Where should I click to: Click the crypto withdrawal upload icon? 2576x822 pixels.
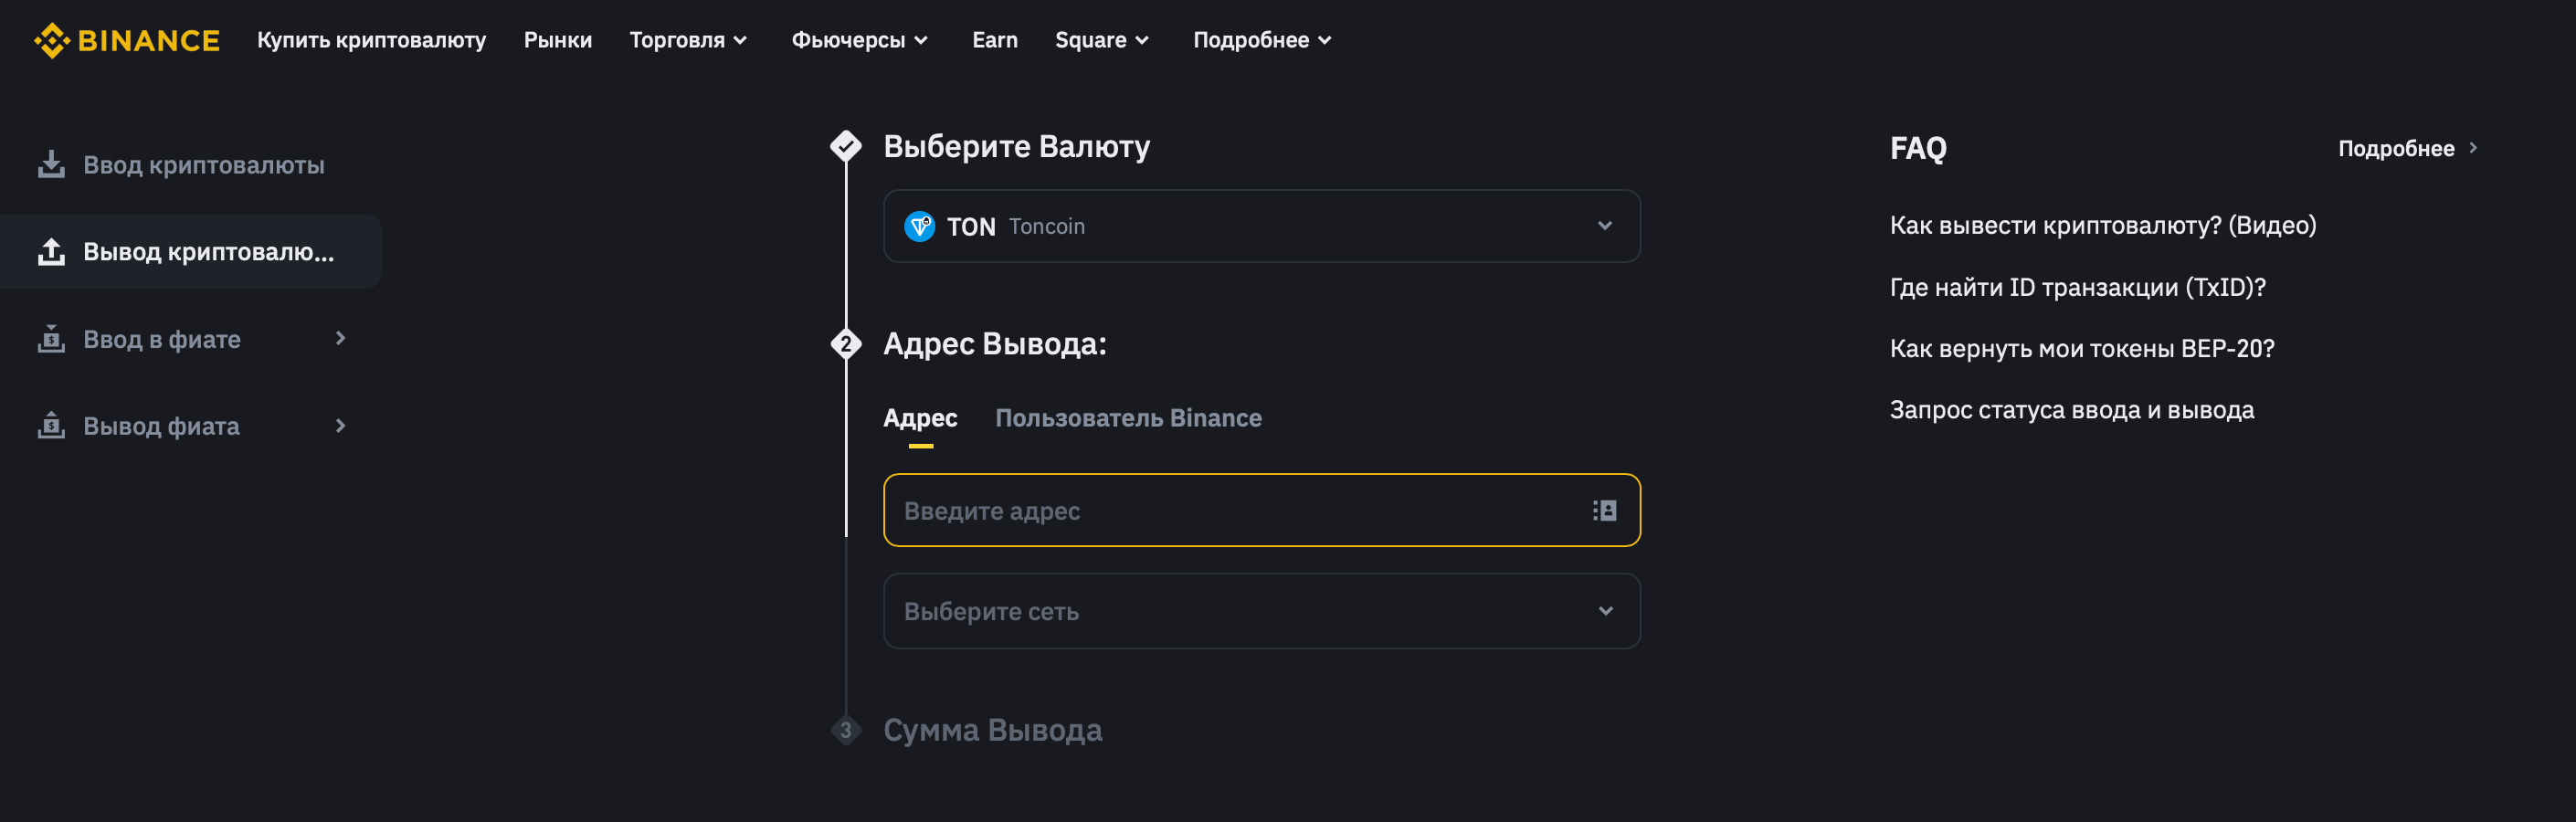[x=51, y=251]
